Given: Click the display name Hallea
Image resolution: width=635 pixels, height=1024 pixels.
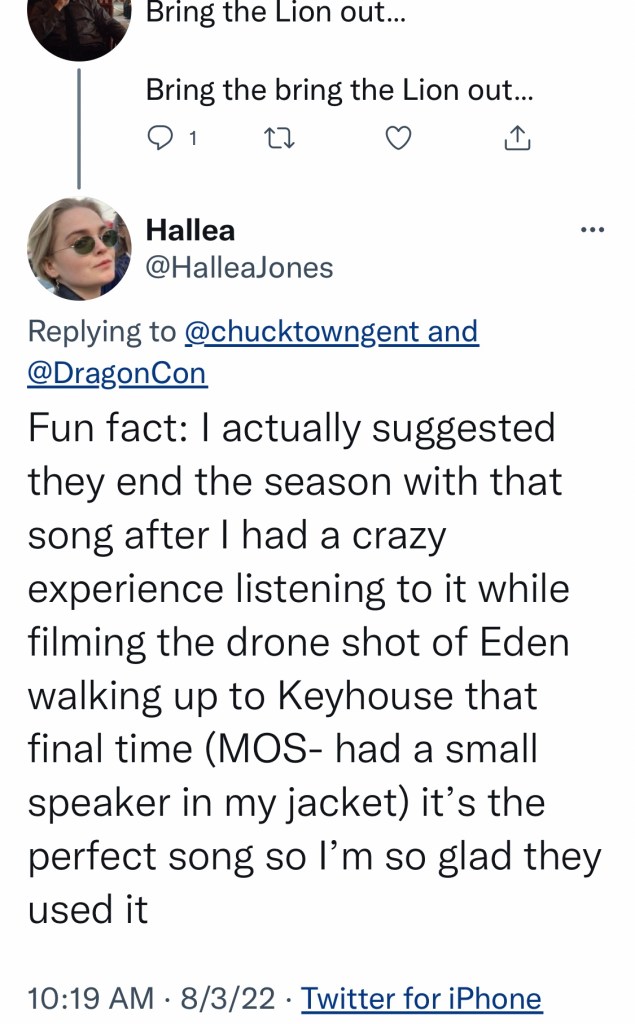Looking at the screenshot, I should coord(190,230).
